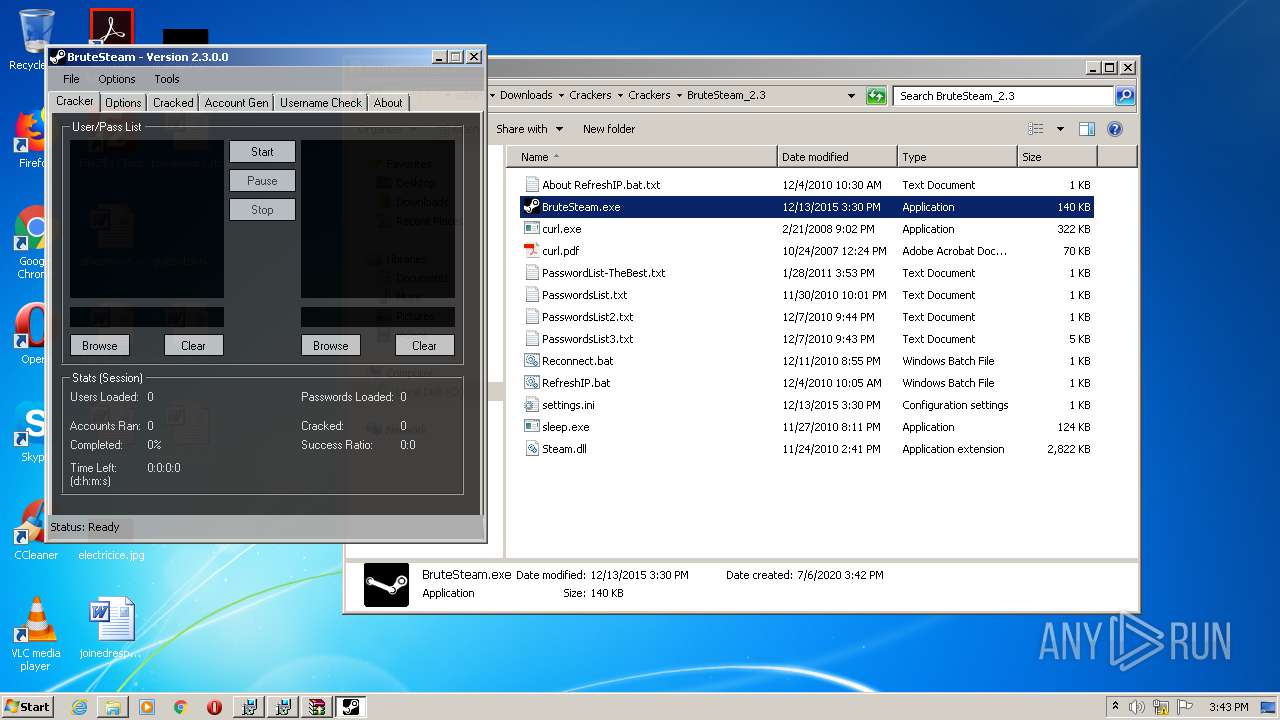Image resolution: width=1280 pixels, height=720 pixels.
Task: Click the search magnifier icon
Action: pos(1125,96)
